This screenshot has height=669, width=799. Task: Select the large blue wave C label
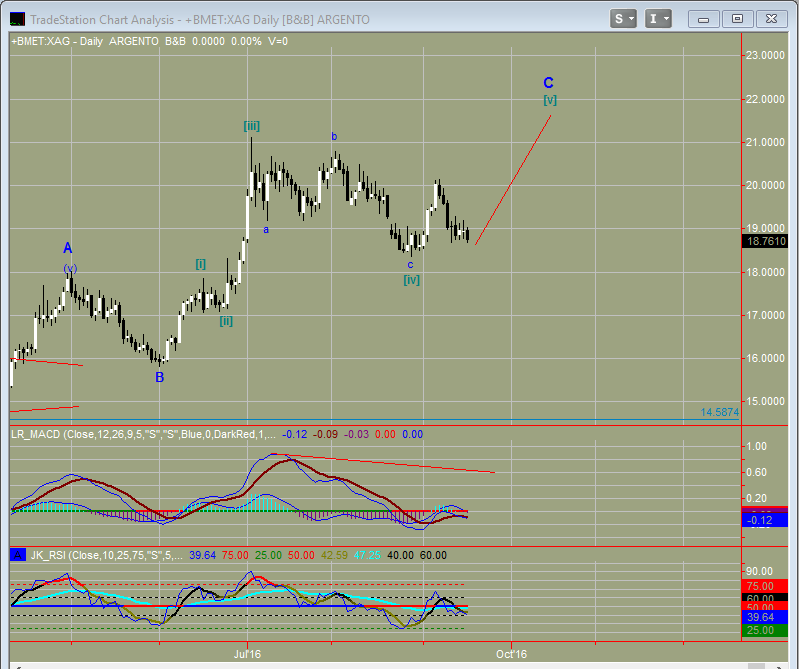click(548, 83)
